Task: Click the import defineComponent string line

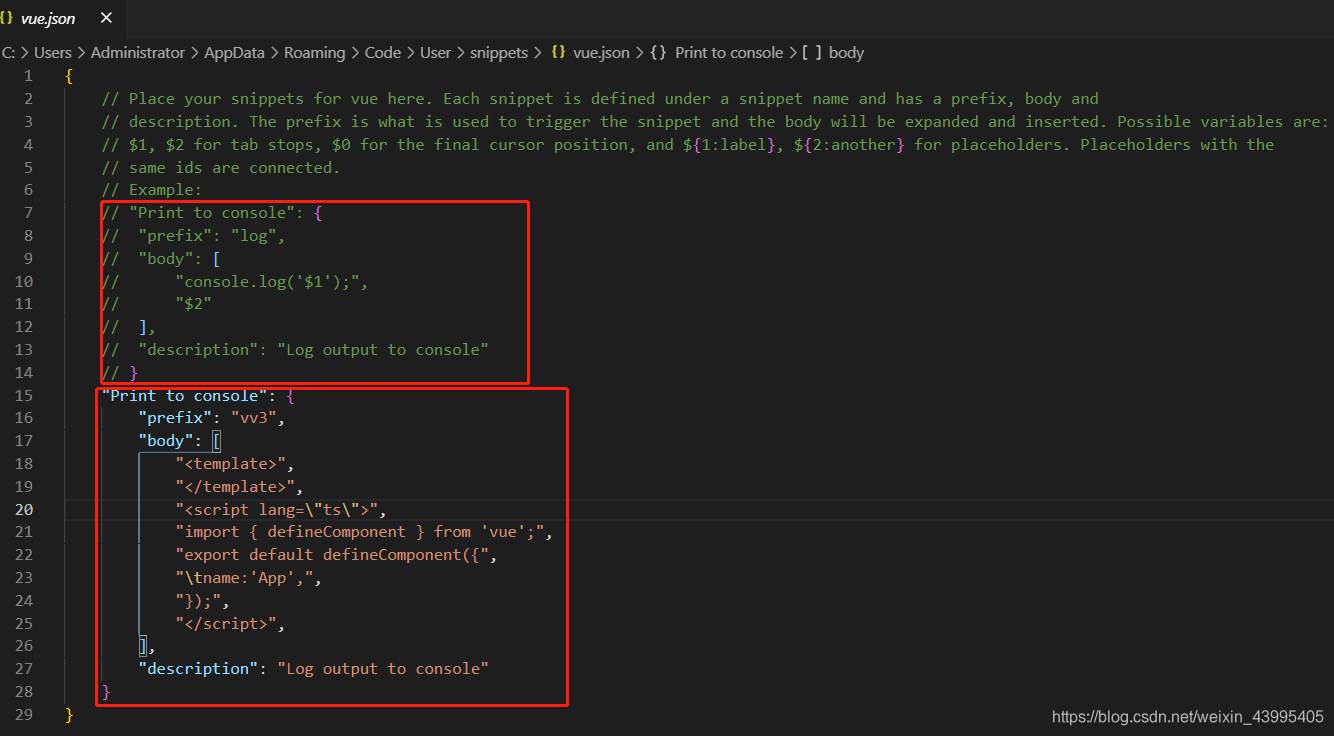Action: 363,532
